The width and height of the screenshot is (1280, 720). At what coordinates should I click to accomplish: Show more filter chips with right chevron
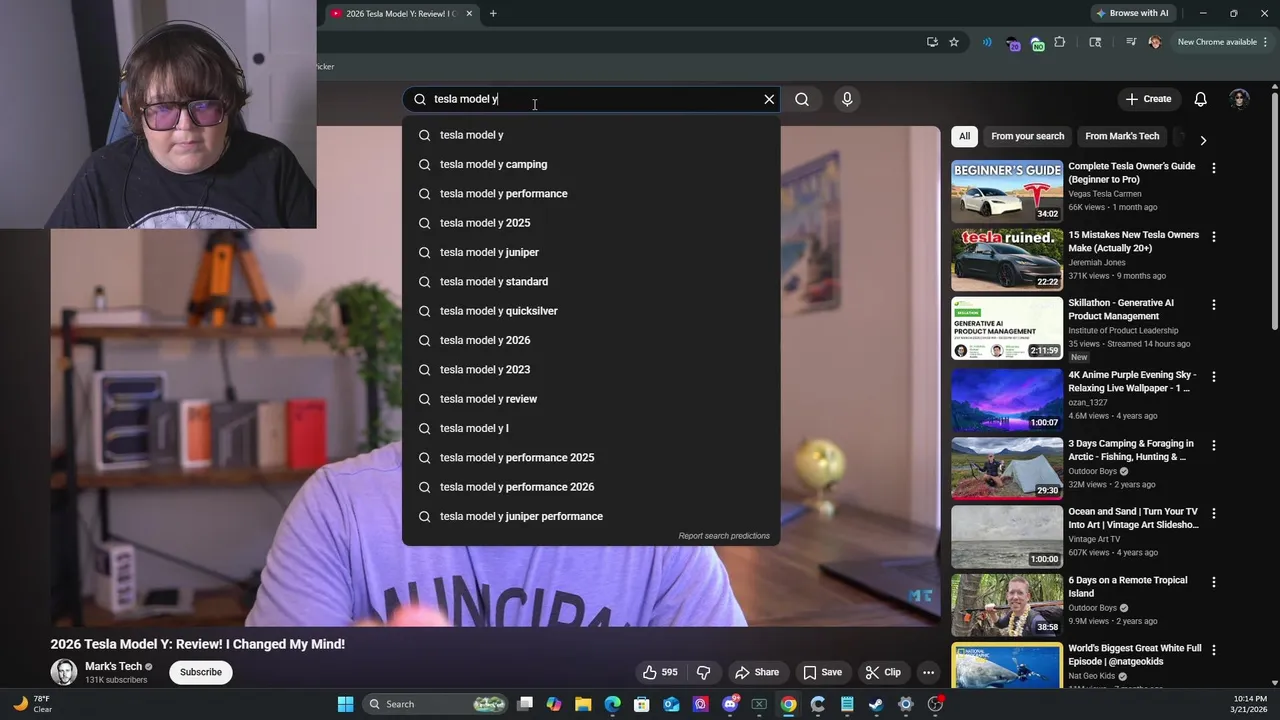coord(1203,140)
